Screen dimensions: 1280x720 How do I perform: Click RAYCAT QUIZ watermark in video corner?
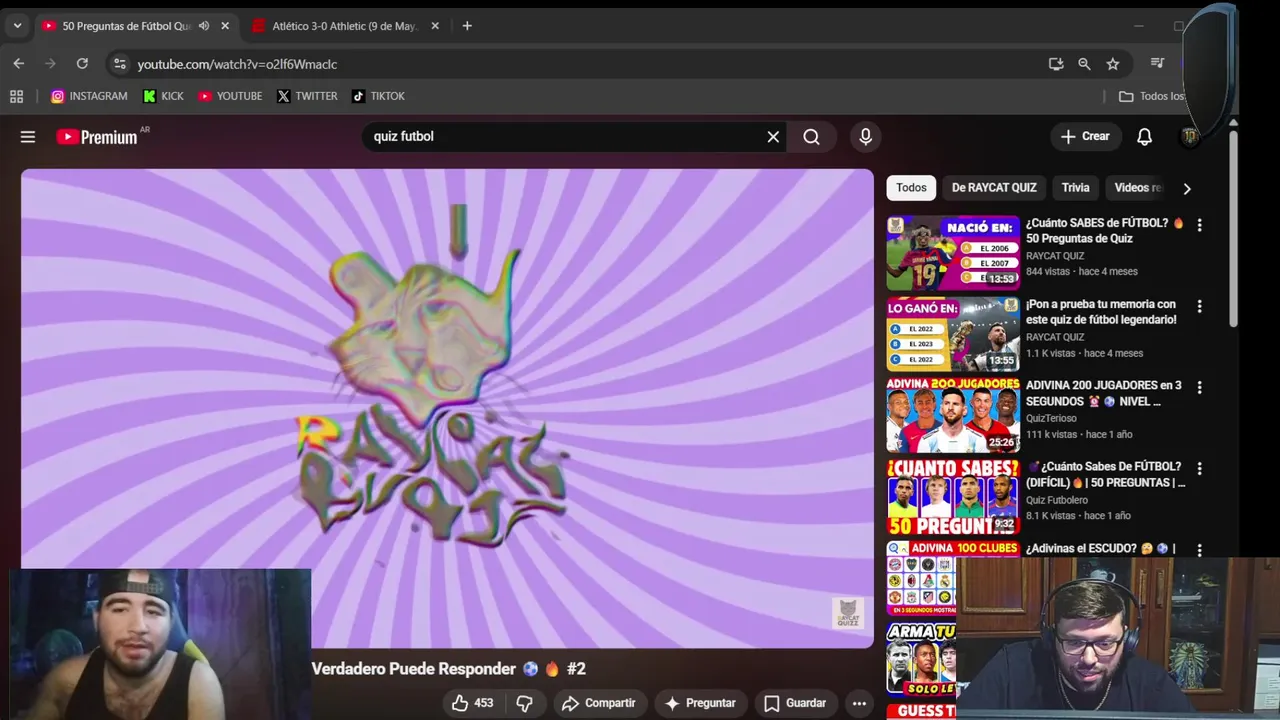click(847, 613)
